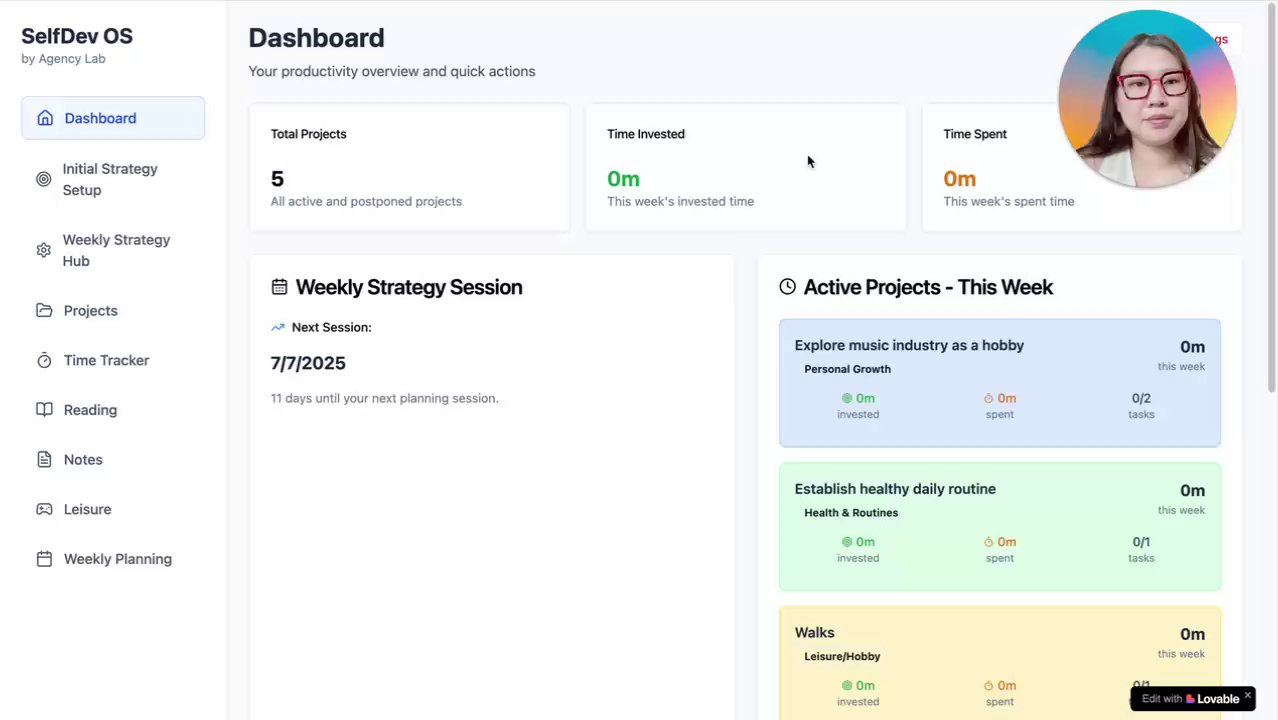Click the Active Projects clock icon

787,287
